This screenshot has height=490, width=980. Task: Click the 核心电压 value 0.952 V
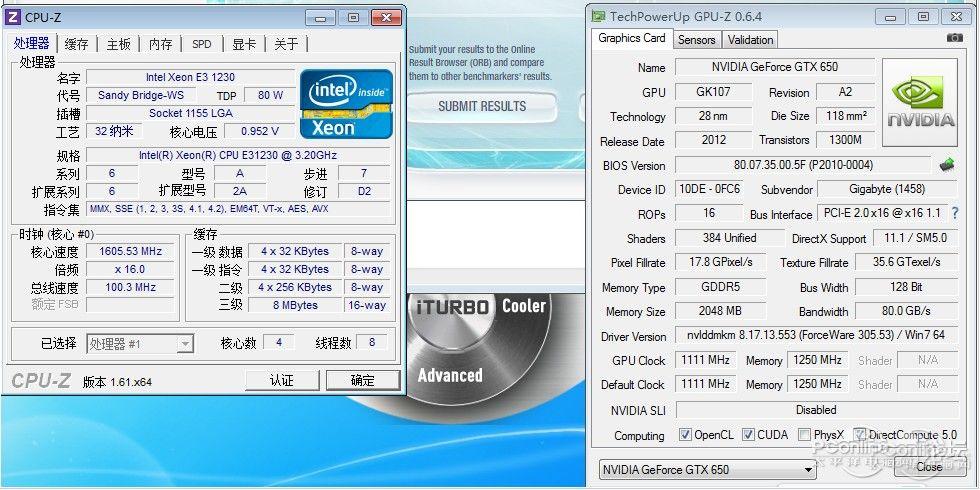pos(259,131)
